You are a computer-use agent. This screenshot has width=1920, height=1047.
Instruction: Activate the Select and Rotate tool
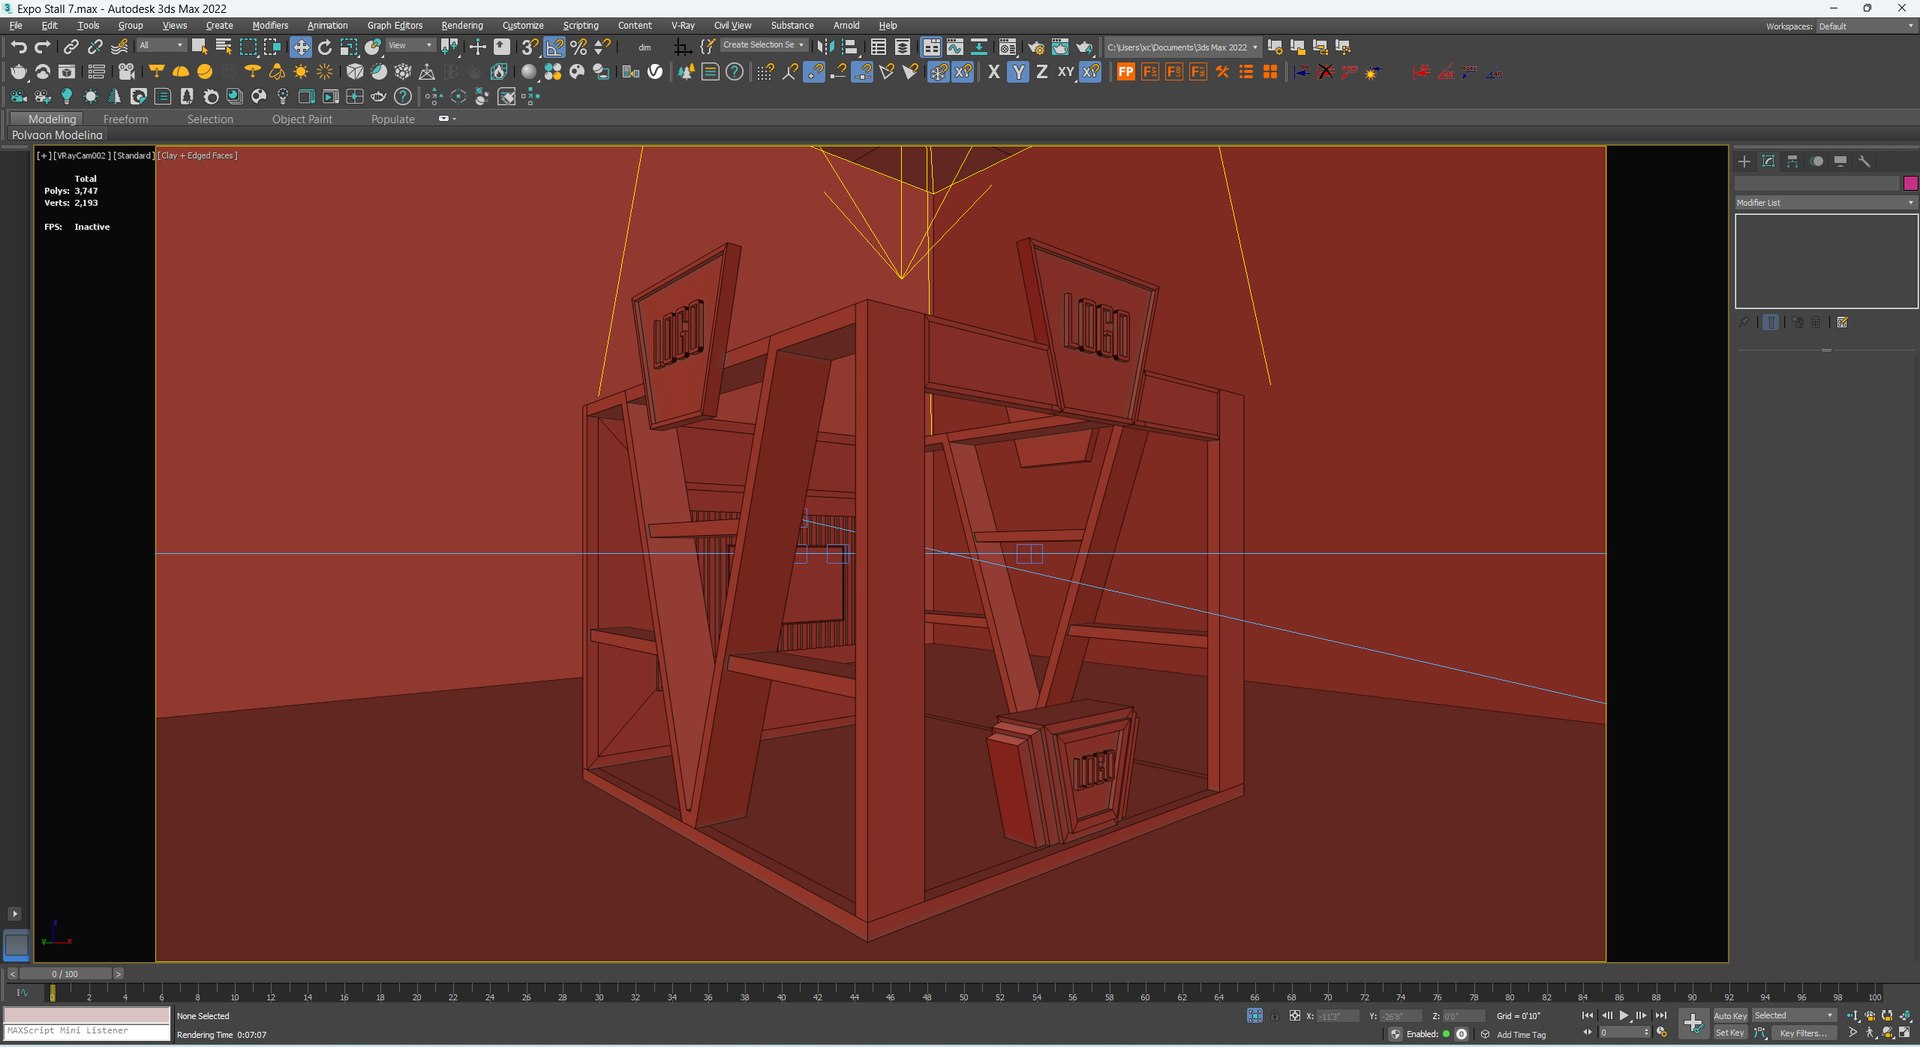(x=324, y=47)
